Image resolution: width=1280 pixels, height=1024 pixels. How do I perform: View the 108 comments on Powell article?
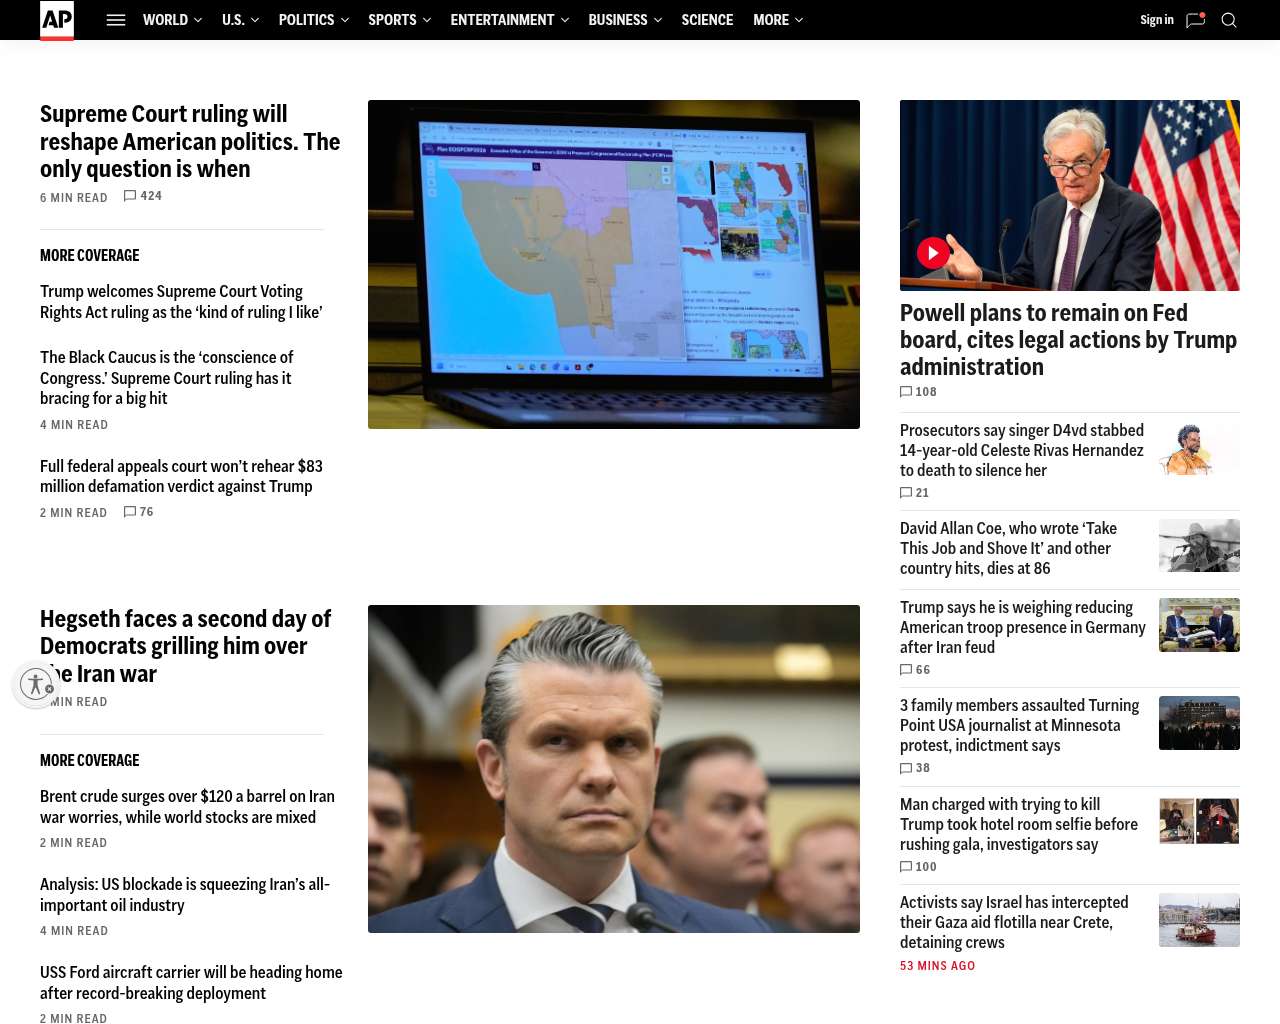[918, 392]
